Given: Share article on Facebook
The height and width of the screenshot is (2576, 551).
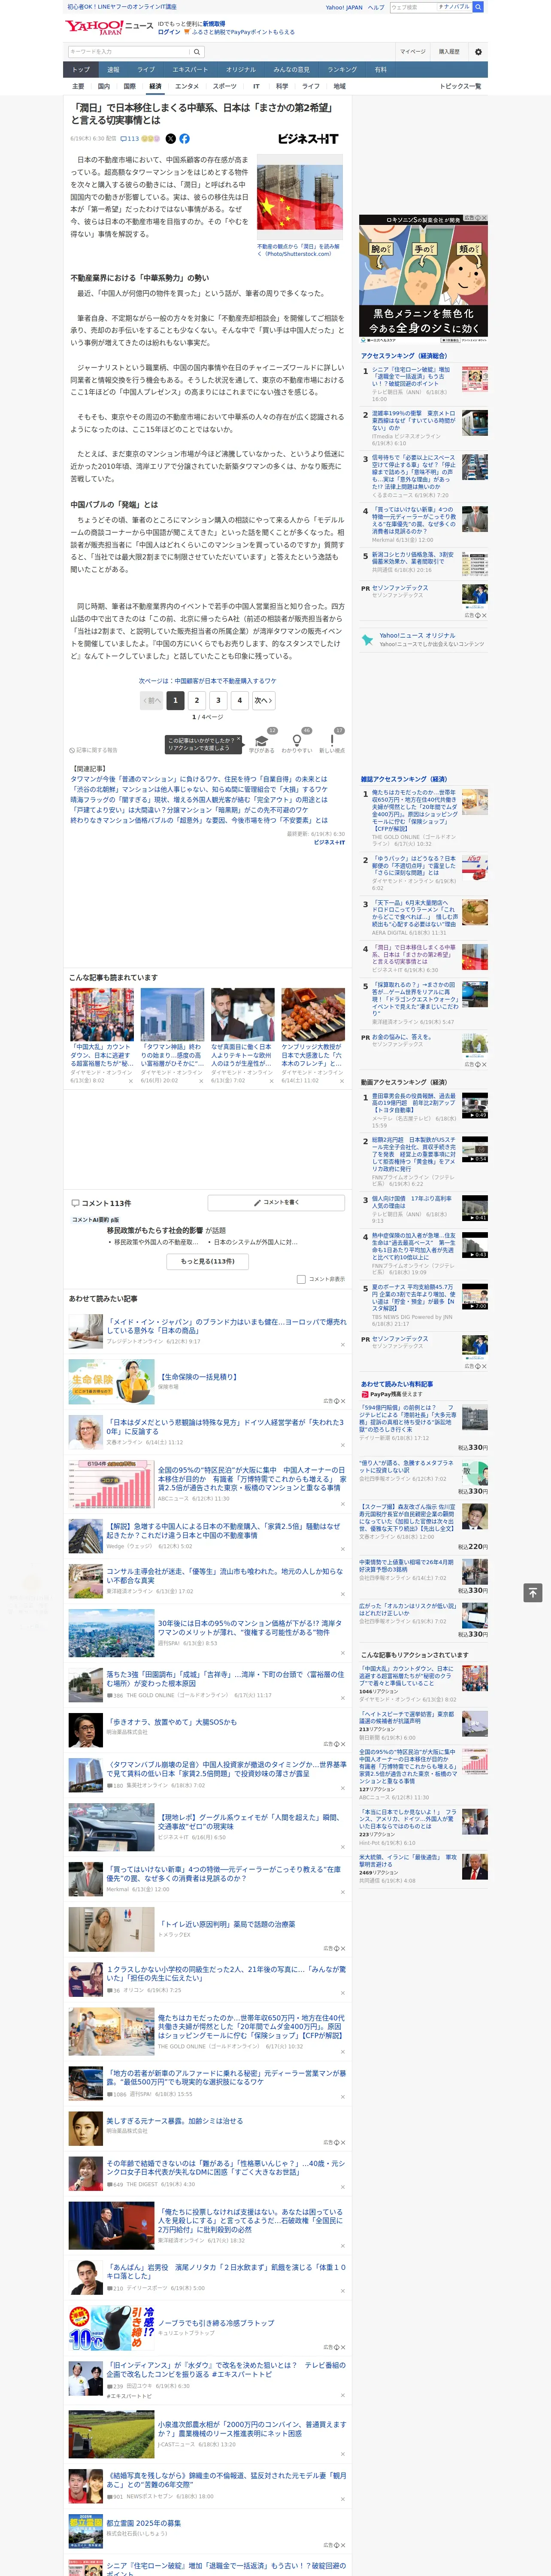Looking at the screenshot, I should (184, 139).
